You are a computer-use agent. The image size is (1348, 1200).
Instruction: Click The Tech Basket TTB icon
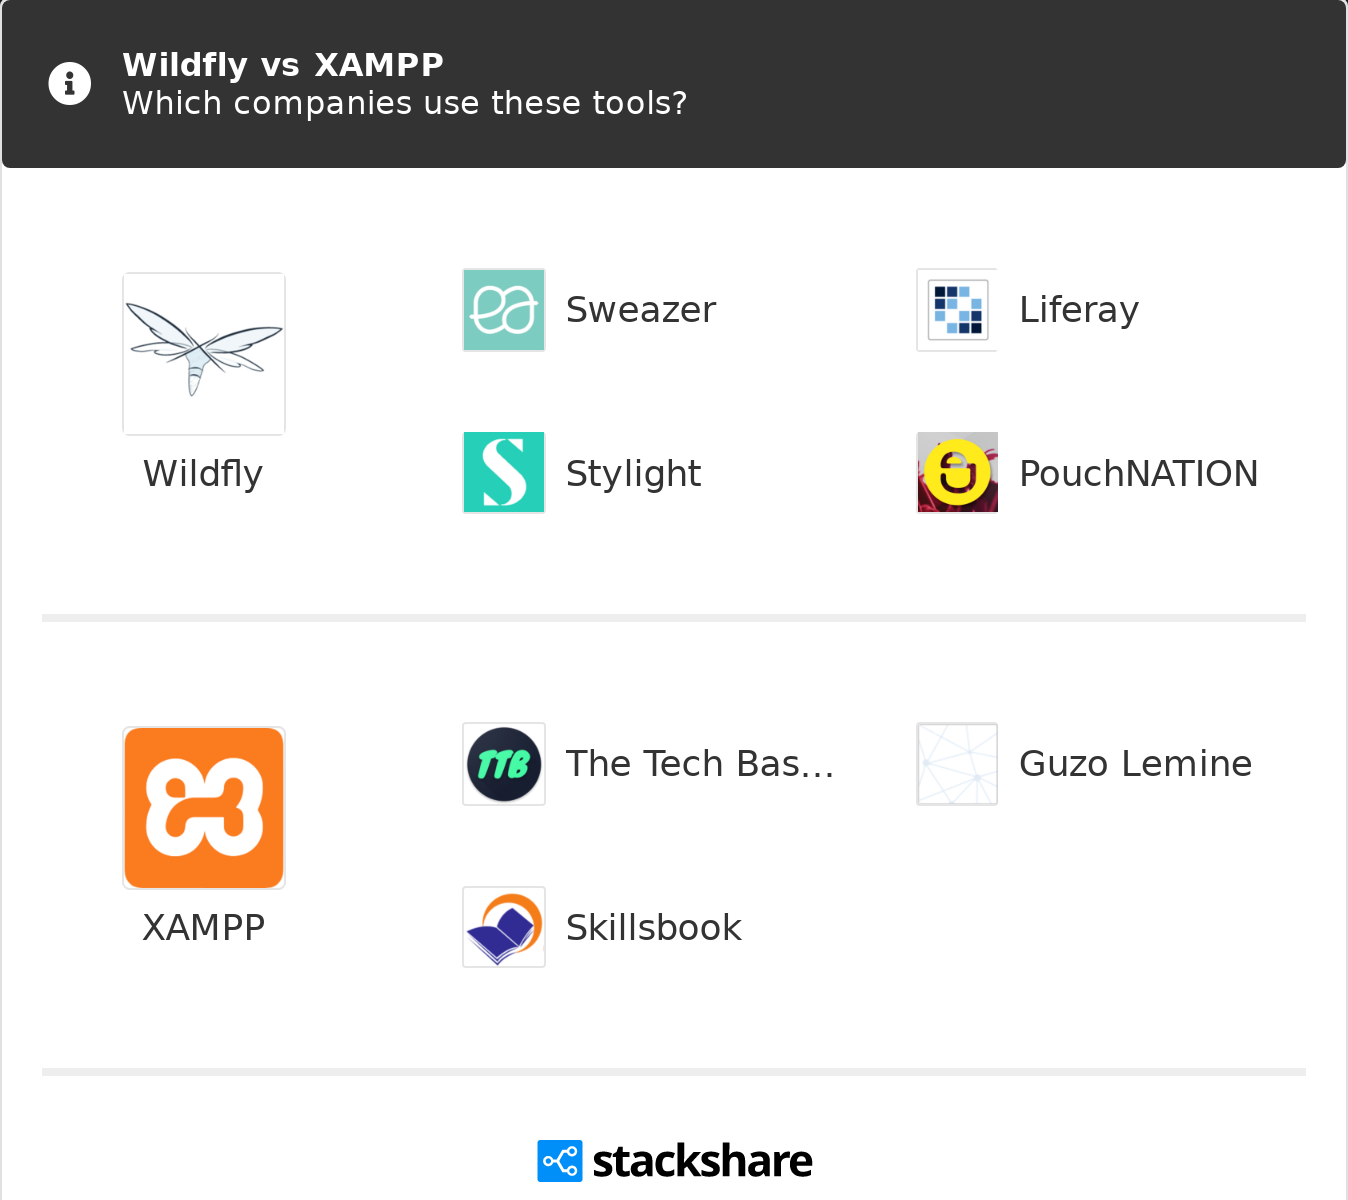pyautogui.click(x=504, y=764)
